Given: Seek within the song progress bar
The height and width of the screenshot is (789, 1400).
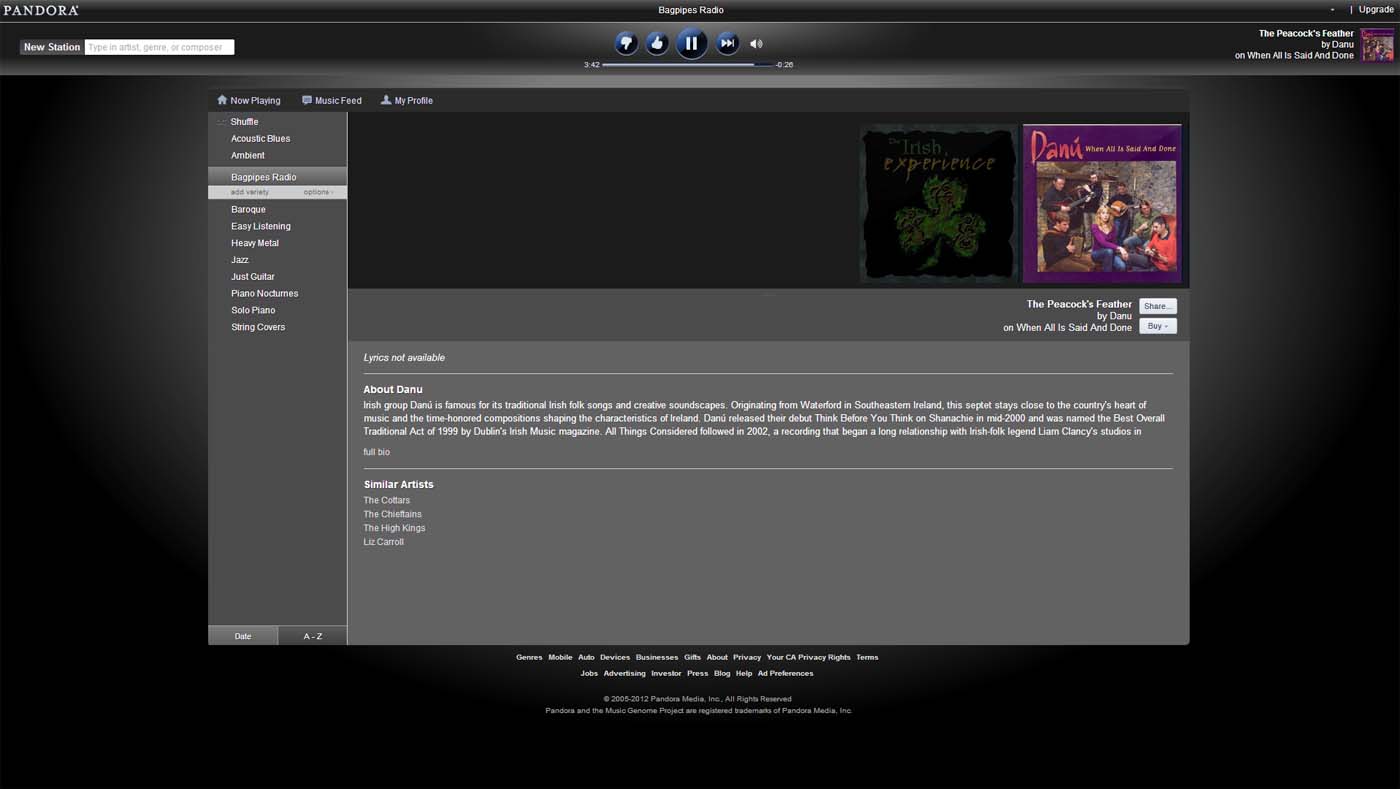Looking at the screenshot, I should click(687, 65).
